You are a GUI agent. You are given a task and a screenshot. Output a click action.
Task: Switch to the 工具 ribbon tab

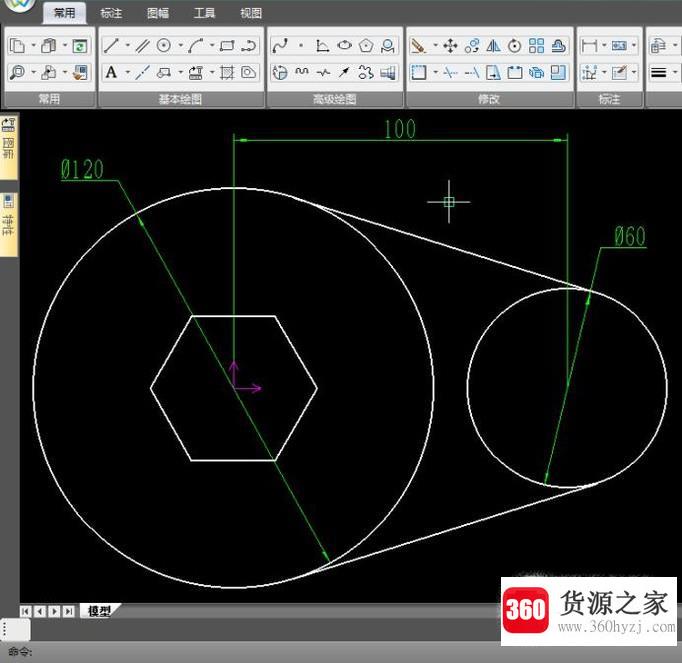point(204,13)
